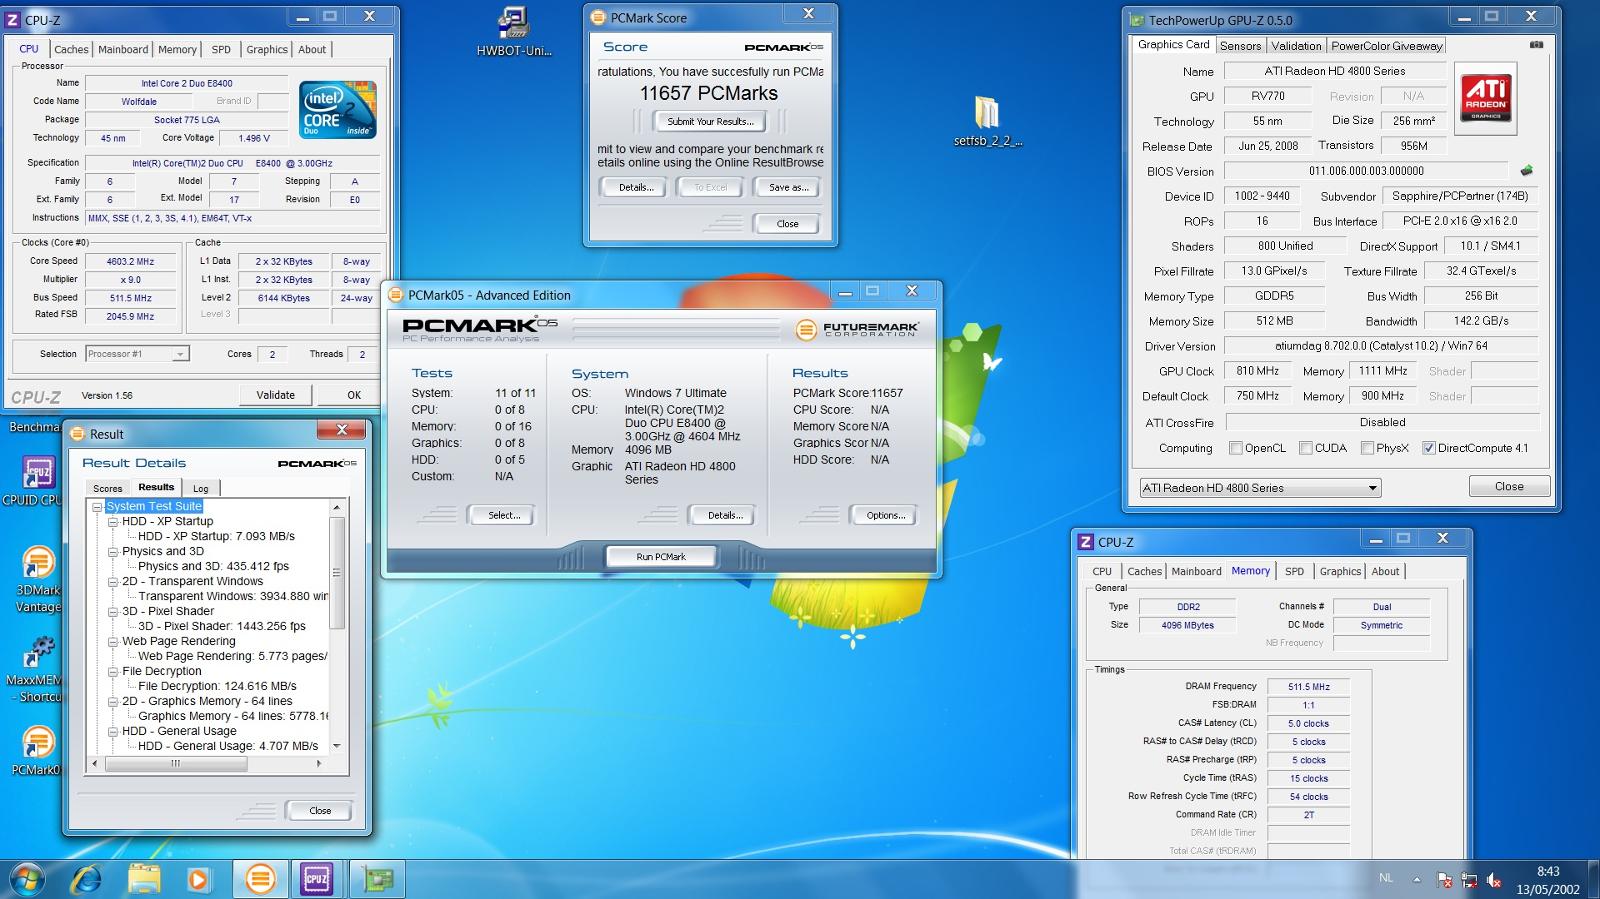Image resolution: width=1600 pixels, height=899 pixels.
Task: Collapse the 3D - Pixel Shader node
Action: 113,612
